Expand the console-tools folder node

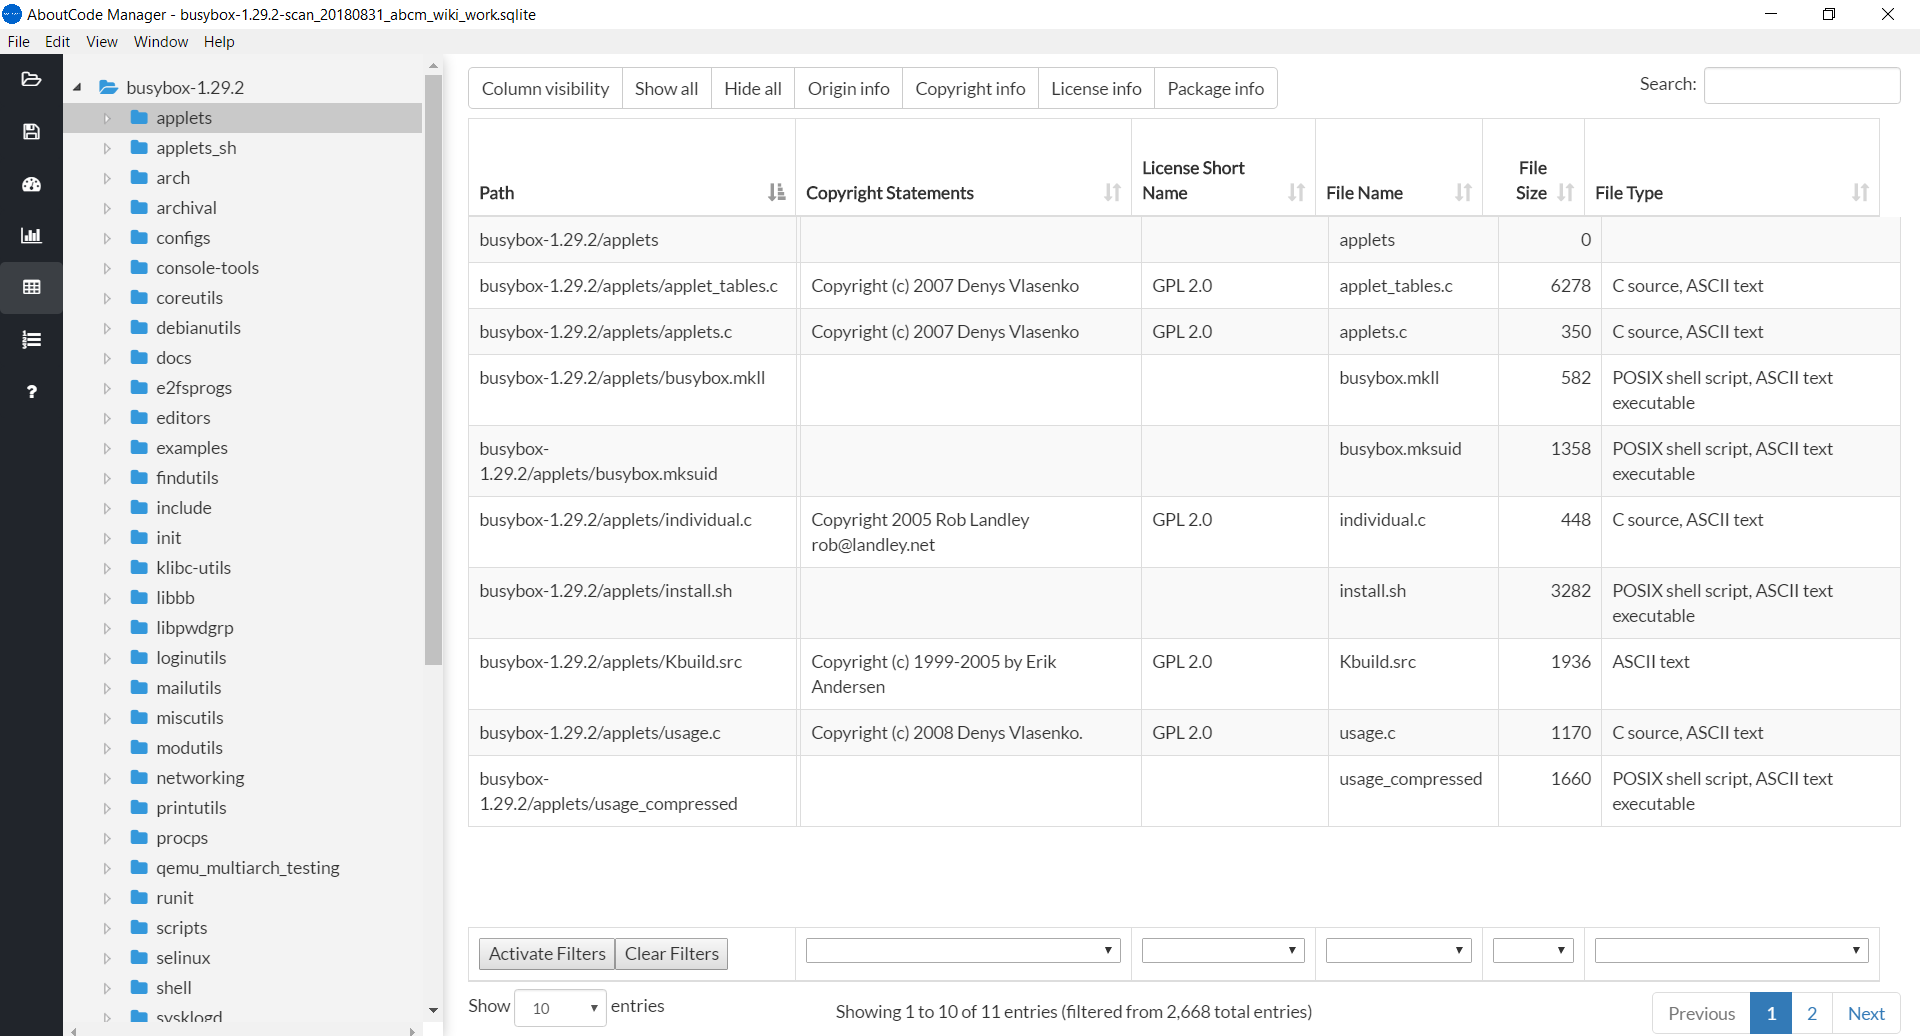(107, 268)
